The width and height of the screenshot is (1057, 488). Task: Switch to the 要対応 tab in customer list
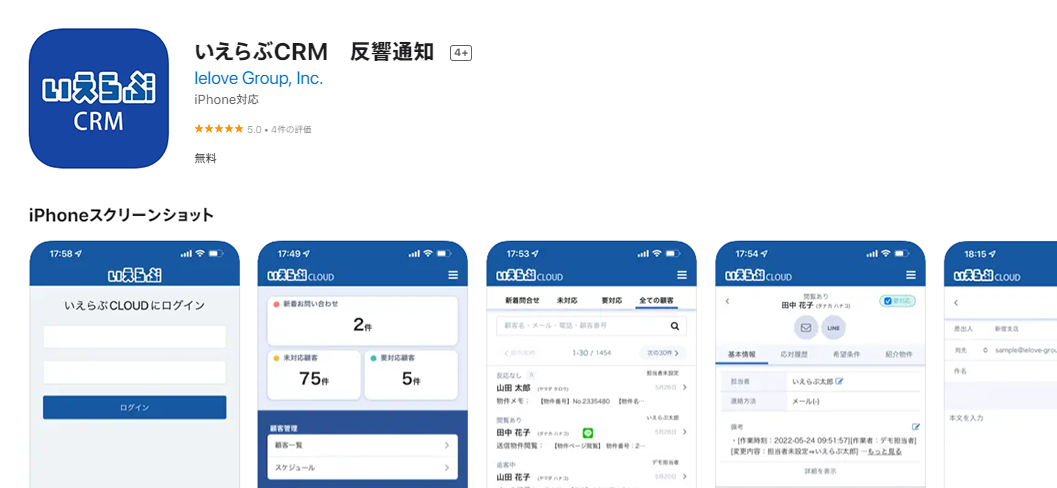[611, 301]
